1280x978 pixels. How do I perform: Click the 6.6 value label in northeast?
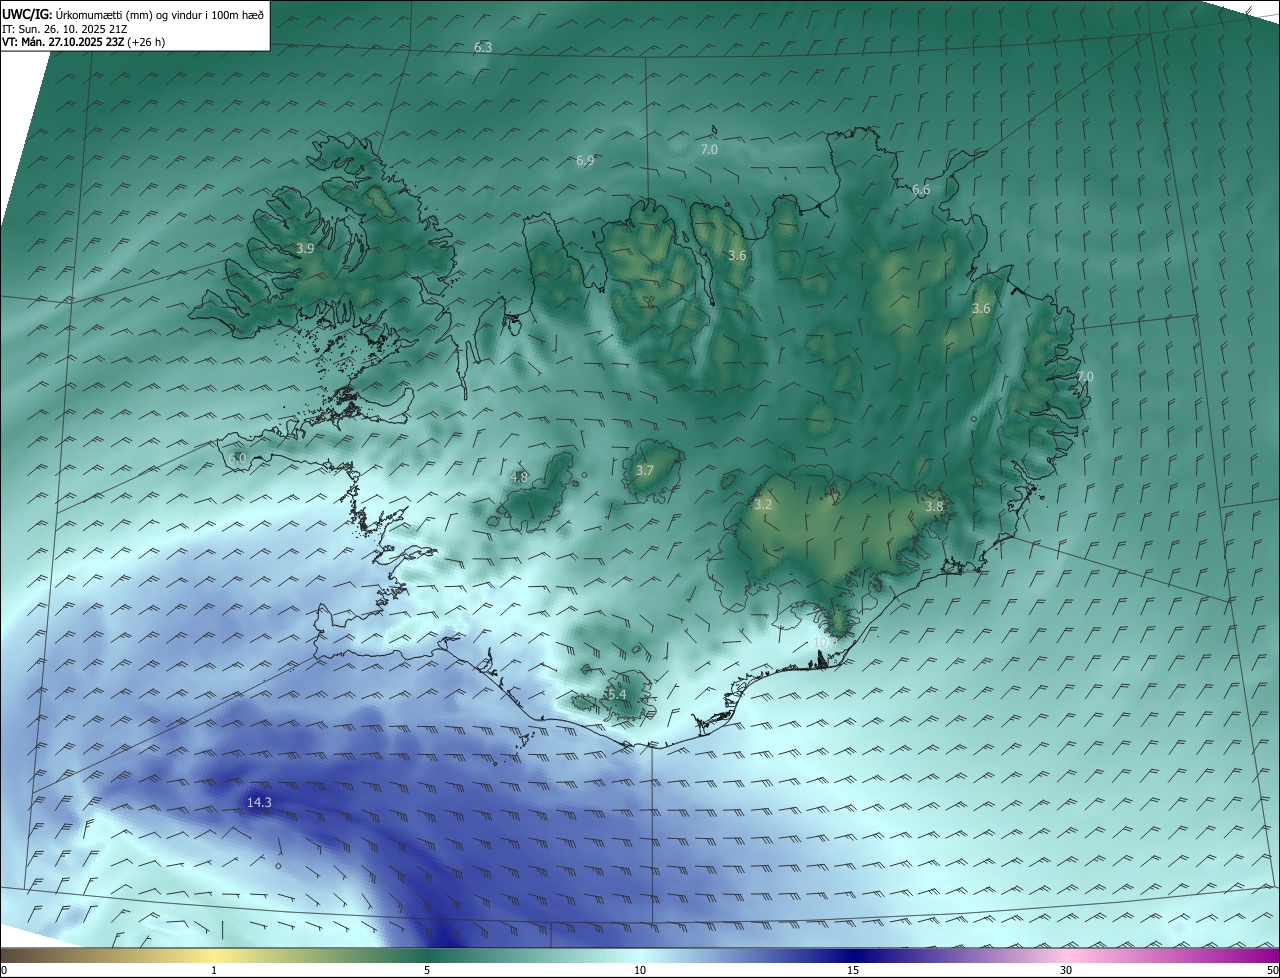(921, 189)
